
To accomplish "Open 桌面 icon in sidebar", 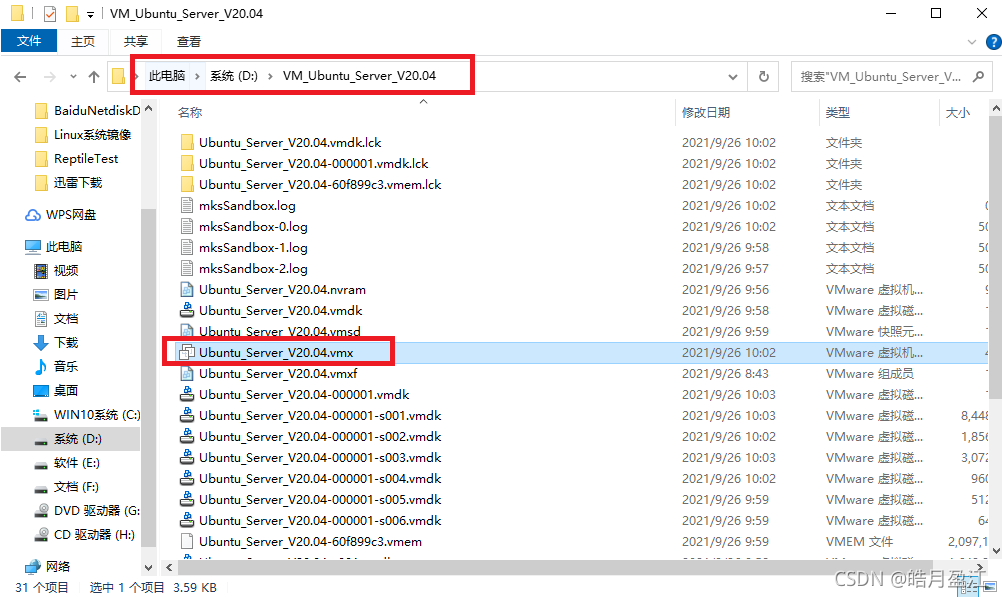I will point(41,391).
